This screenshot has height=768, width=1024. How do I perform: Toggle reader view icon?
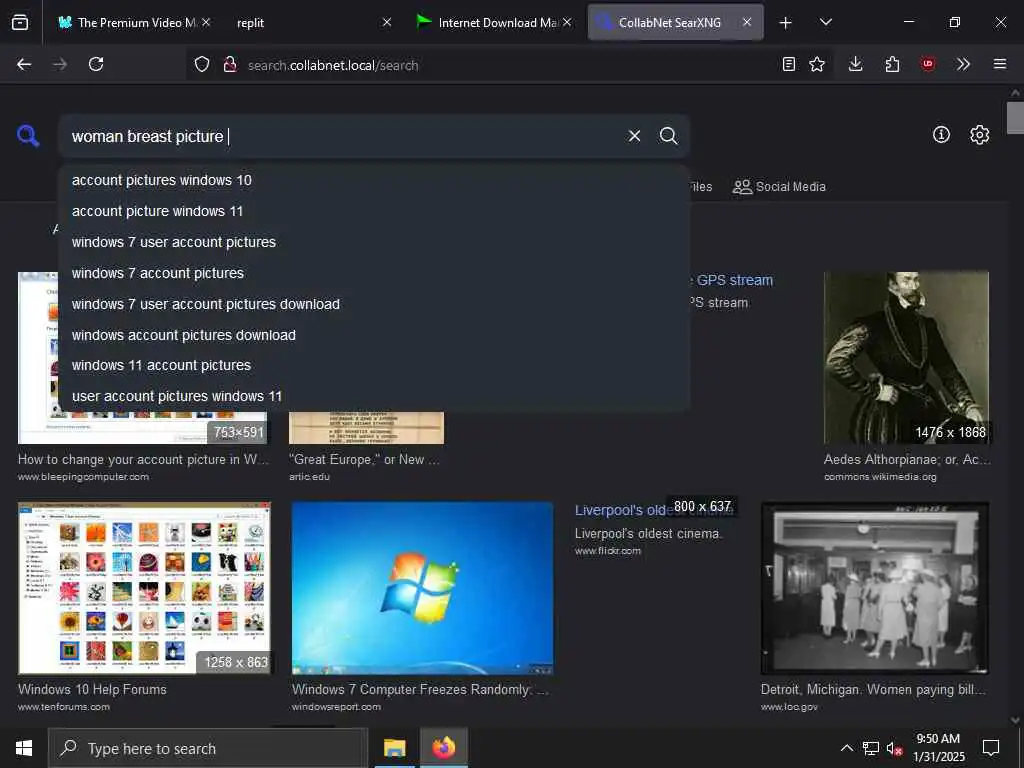789,64
